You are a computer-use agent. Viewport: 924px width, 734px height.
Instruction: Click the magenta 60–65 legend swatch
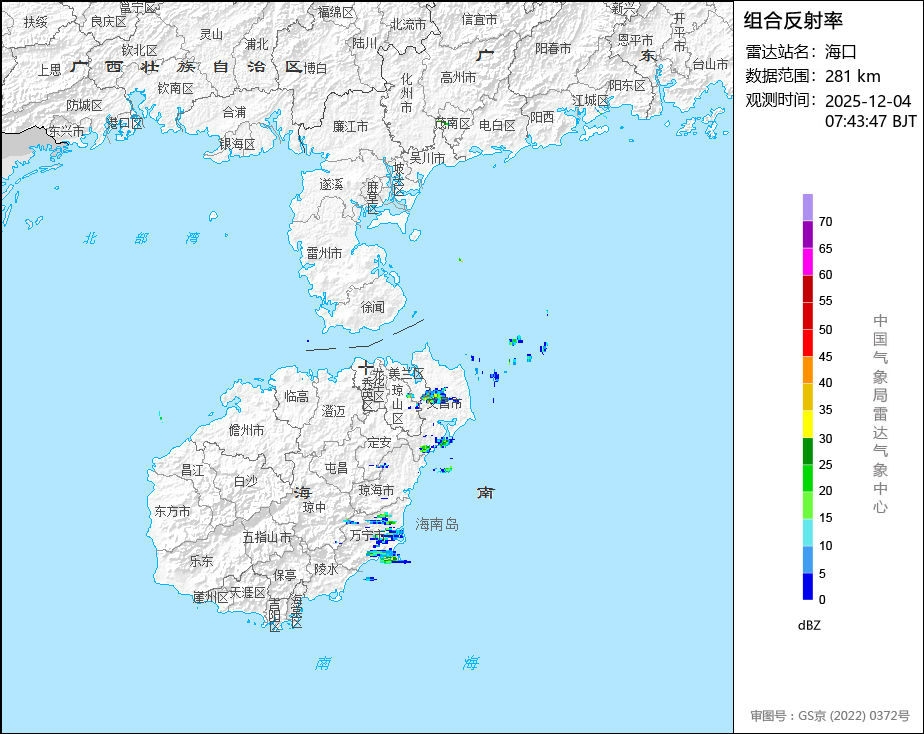pos(808,262)
